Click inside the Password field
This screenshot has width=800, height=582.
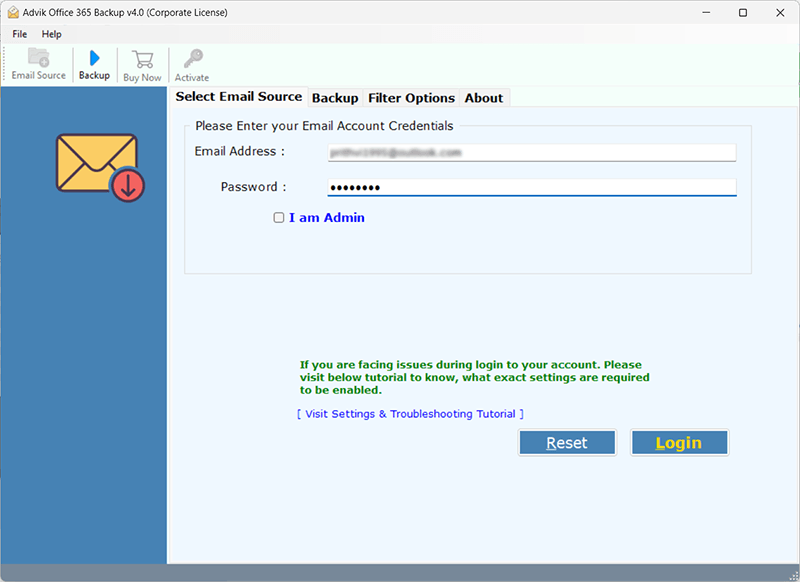tap(531, 186)
